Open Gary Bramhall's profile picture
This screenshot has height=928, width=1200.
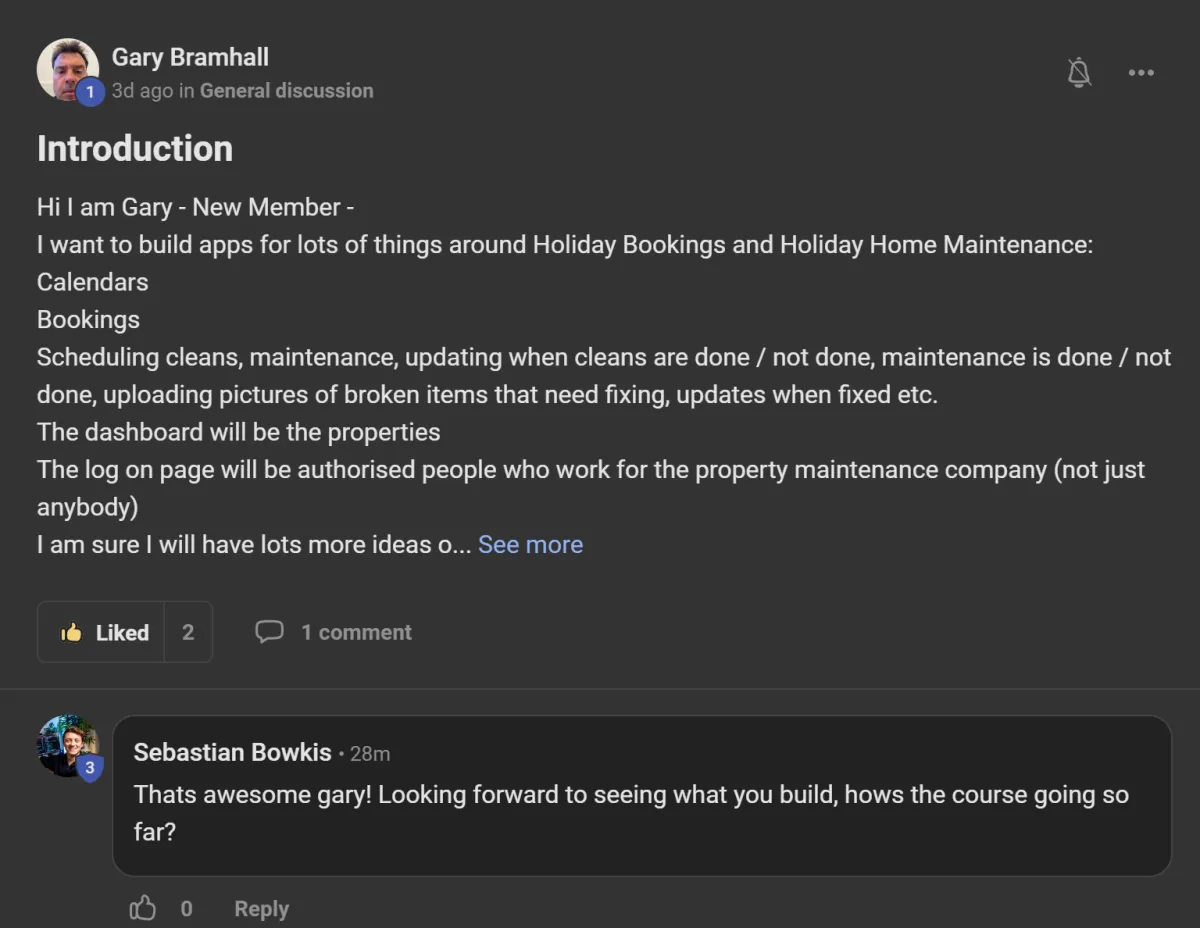coord(67,69)
